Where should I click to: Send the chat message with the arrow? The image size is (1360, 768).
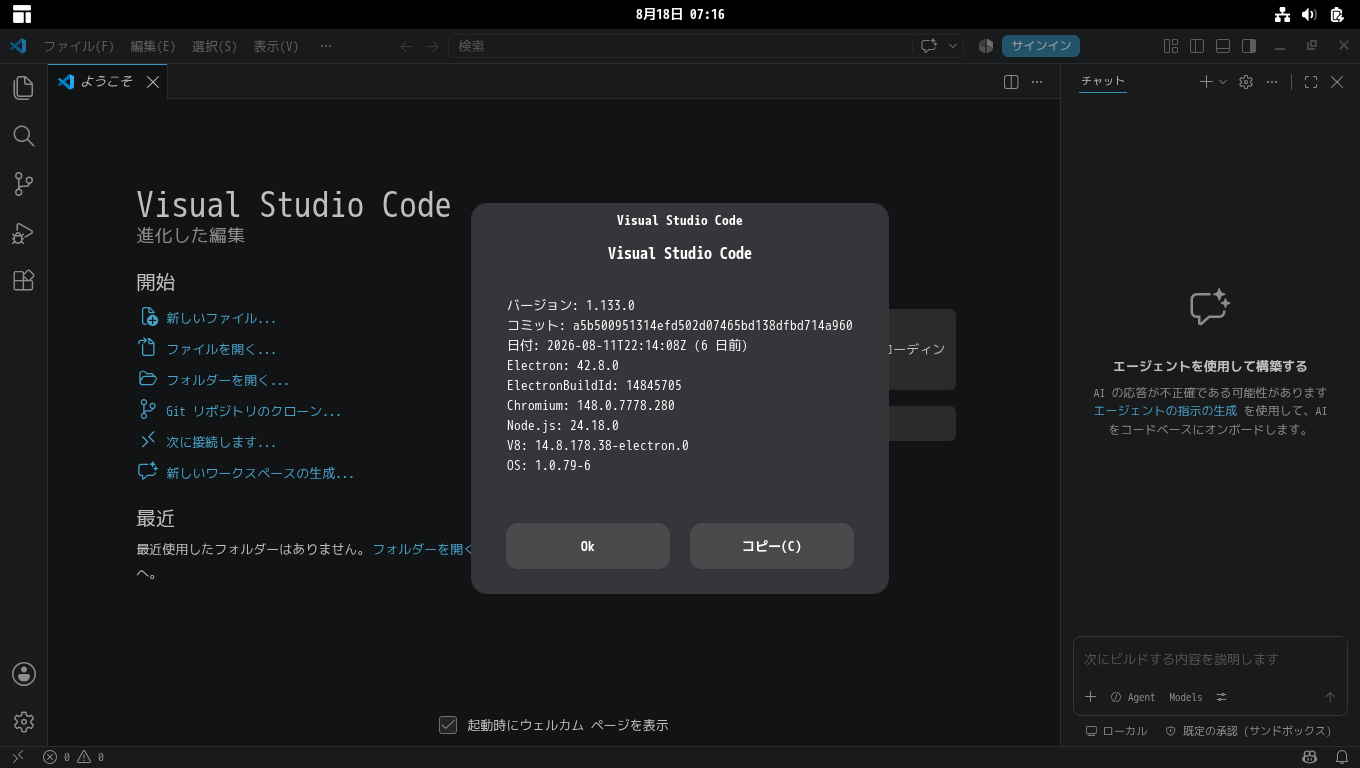pos(1330,697)
